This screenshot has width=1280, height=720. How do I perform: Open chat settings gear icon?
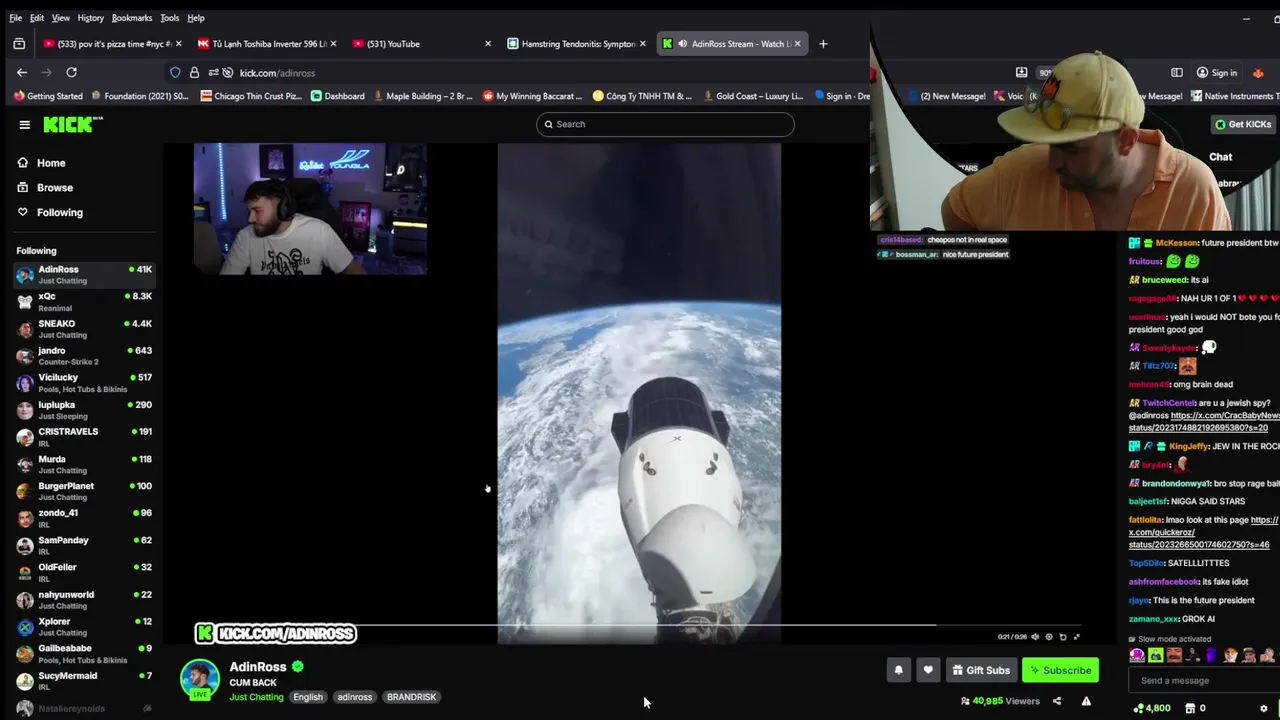1264,708
